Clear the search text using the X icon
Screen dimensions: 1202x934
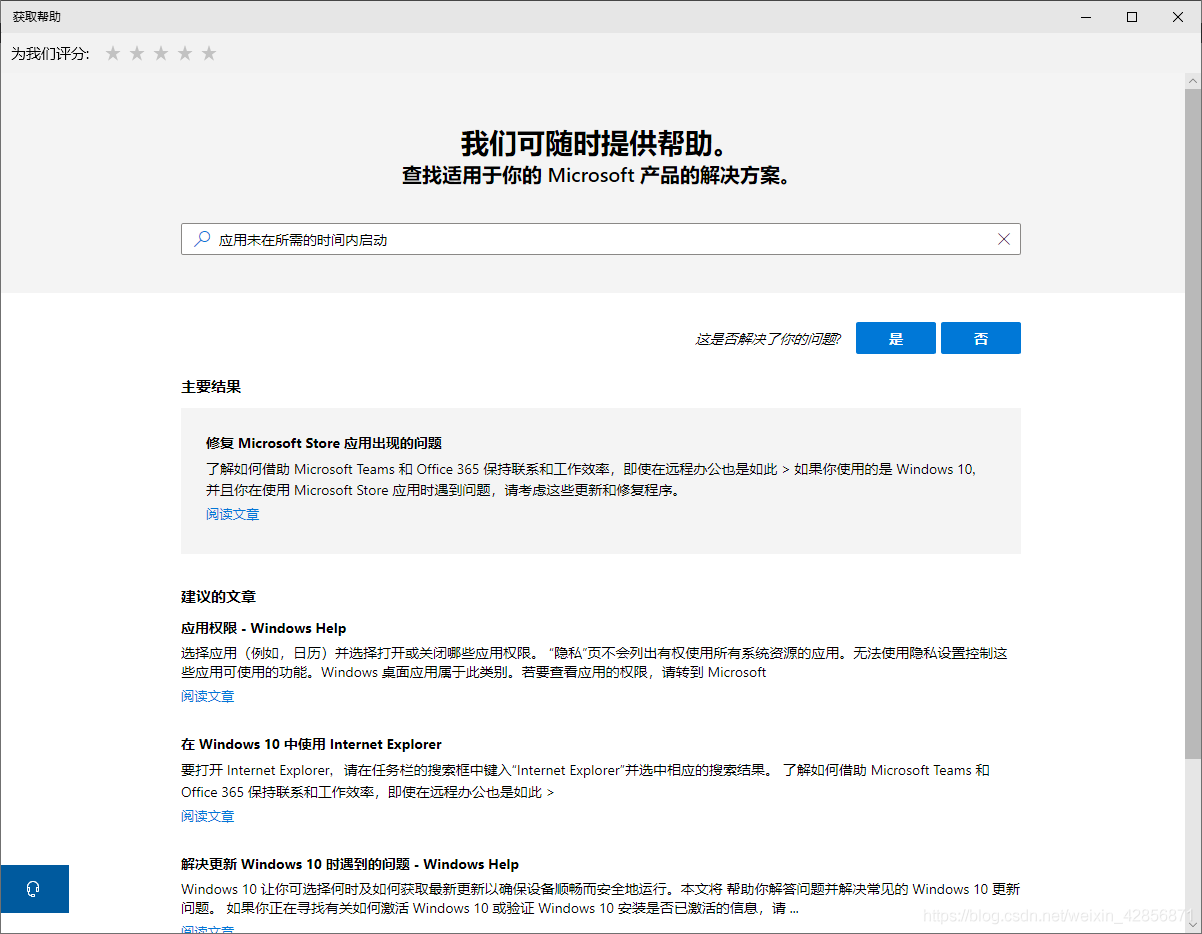pos(1004,239)
